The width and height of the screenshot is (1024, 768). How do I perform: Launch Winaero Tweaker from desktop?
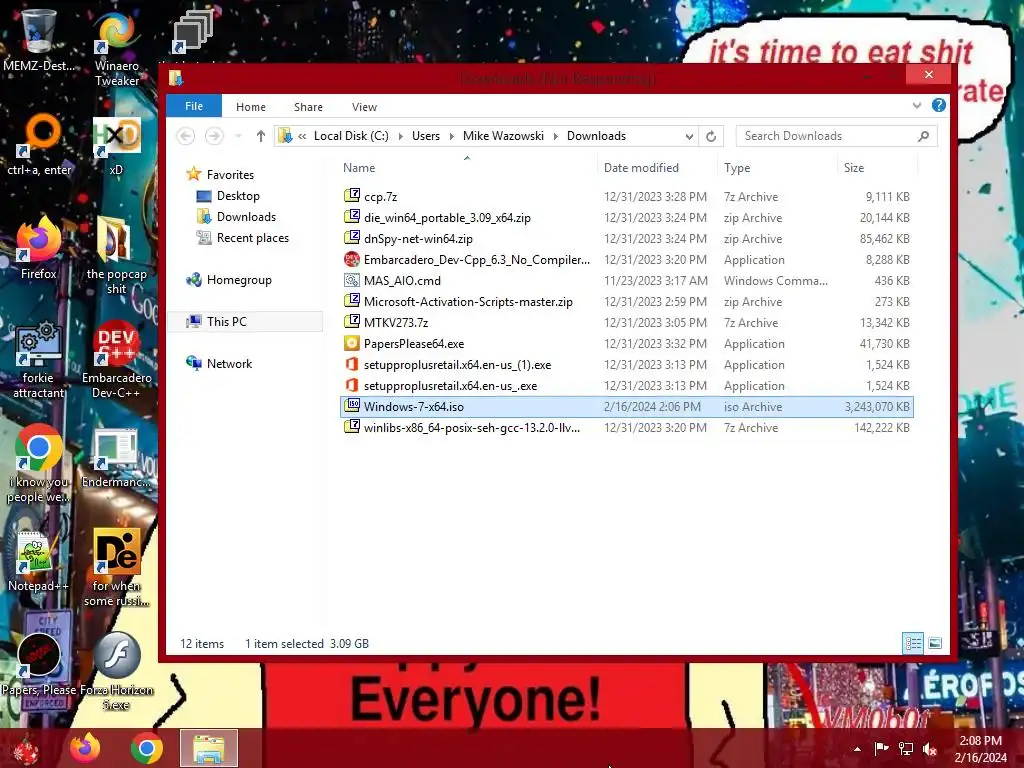click(x=116, y=47)
